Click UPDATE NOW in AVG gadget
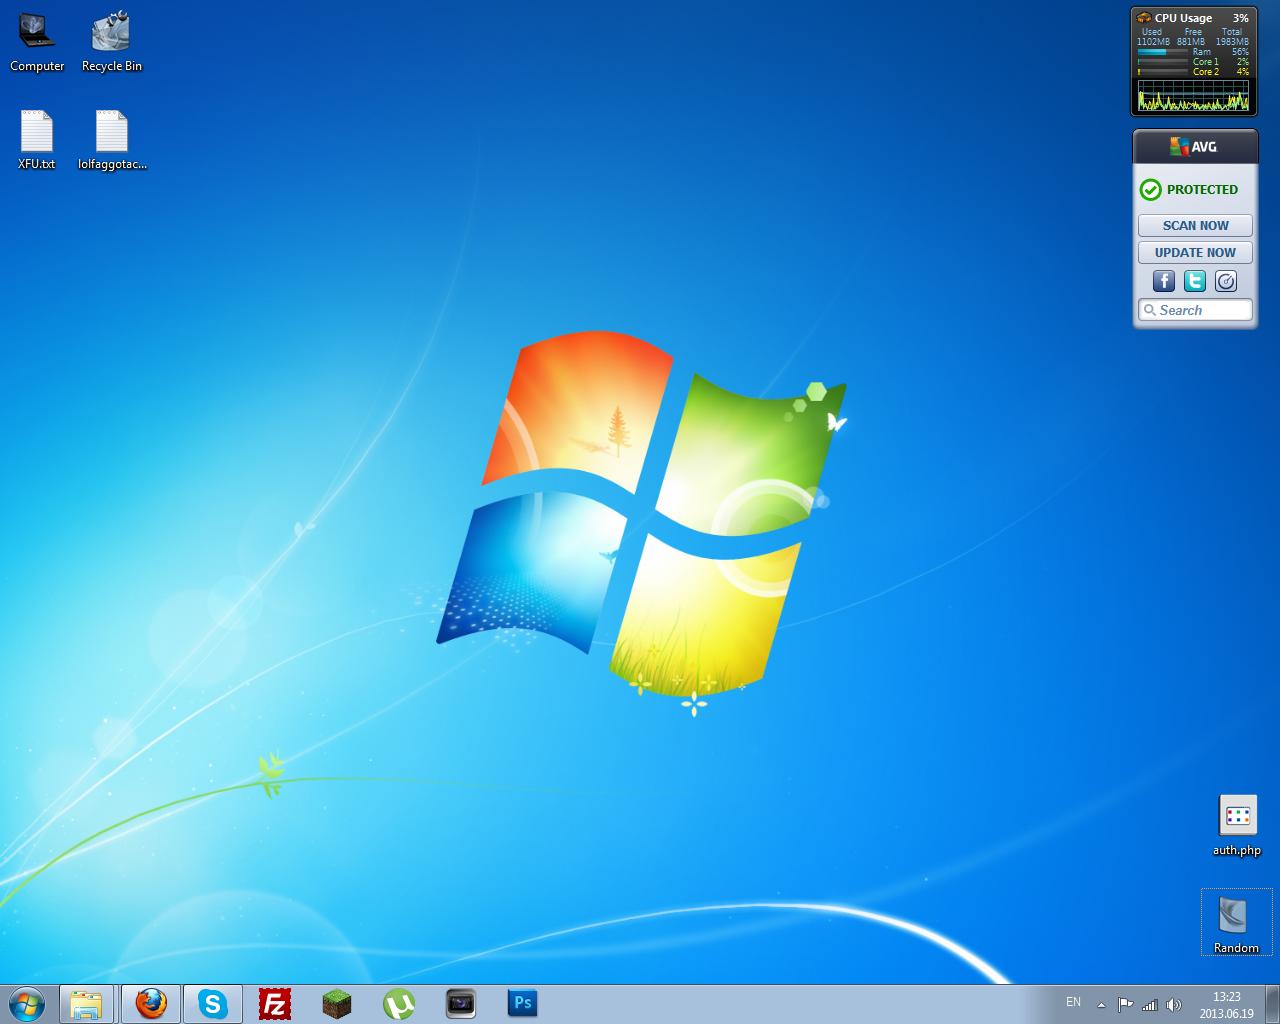Screen dimensions: 1280x1024 1195,253
